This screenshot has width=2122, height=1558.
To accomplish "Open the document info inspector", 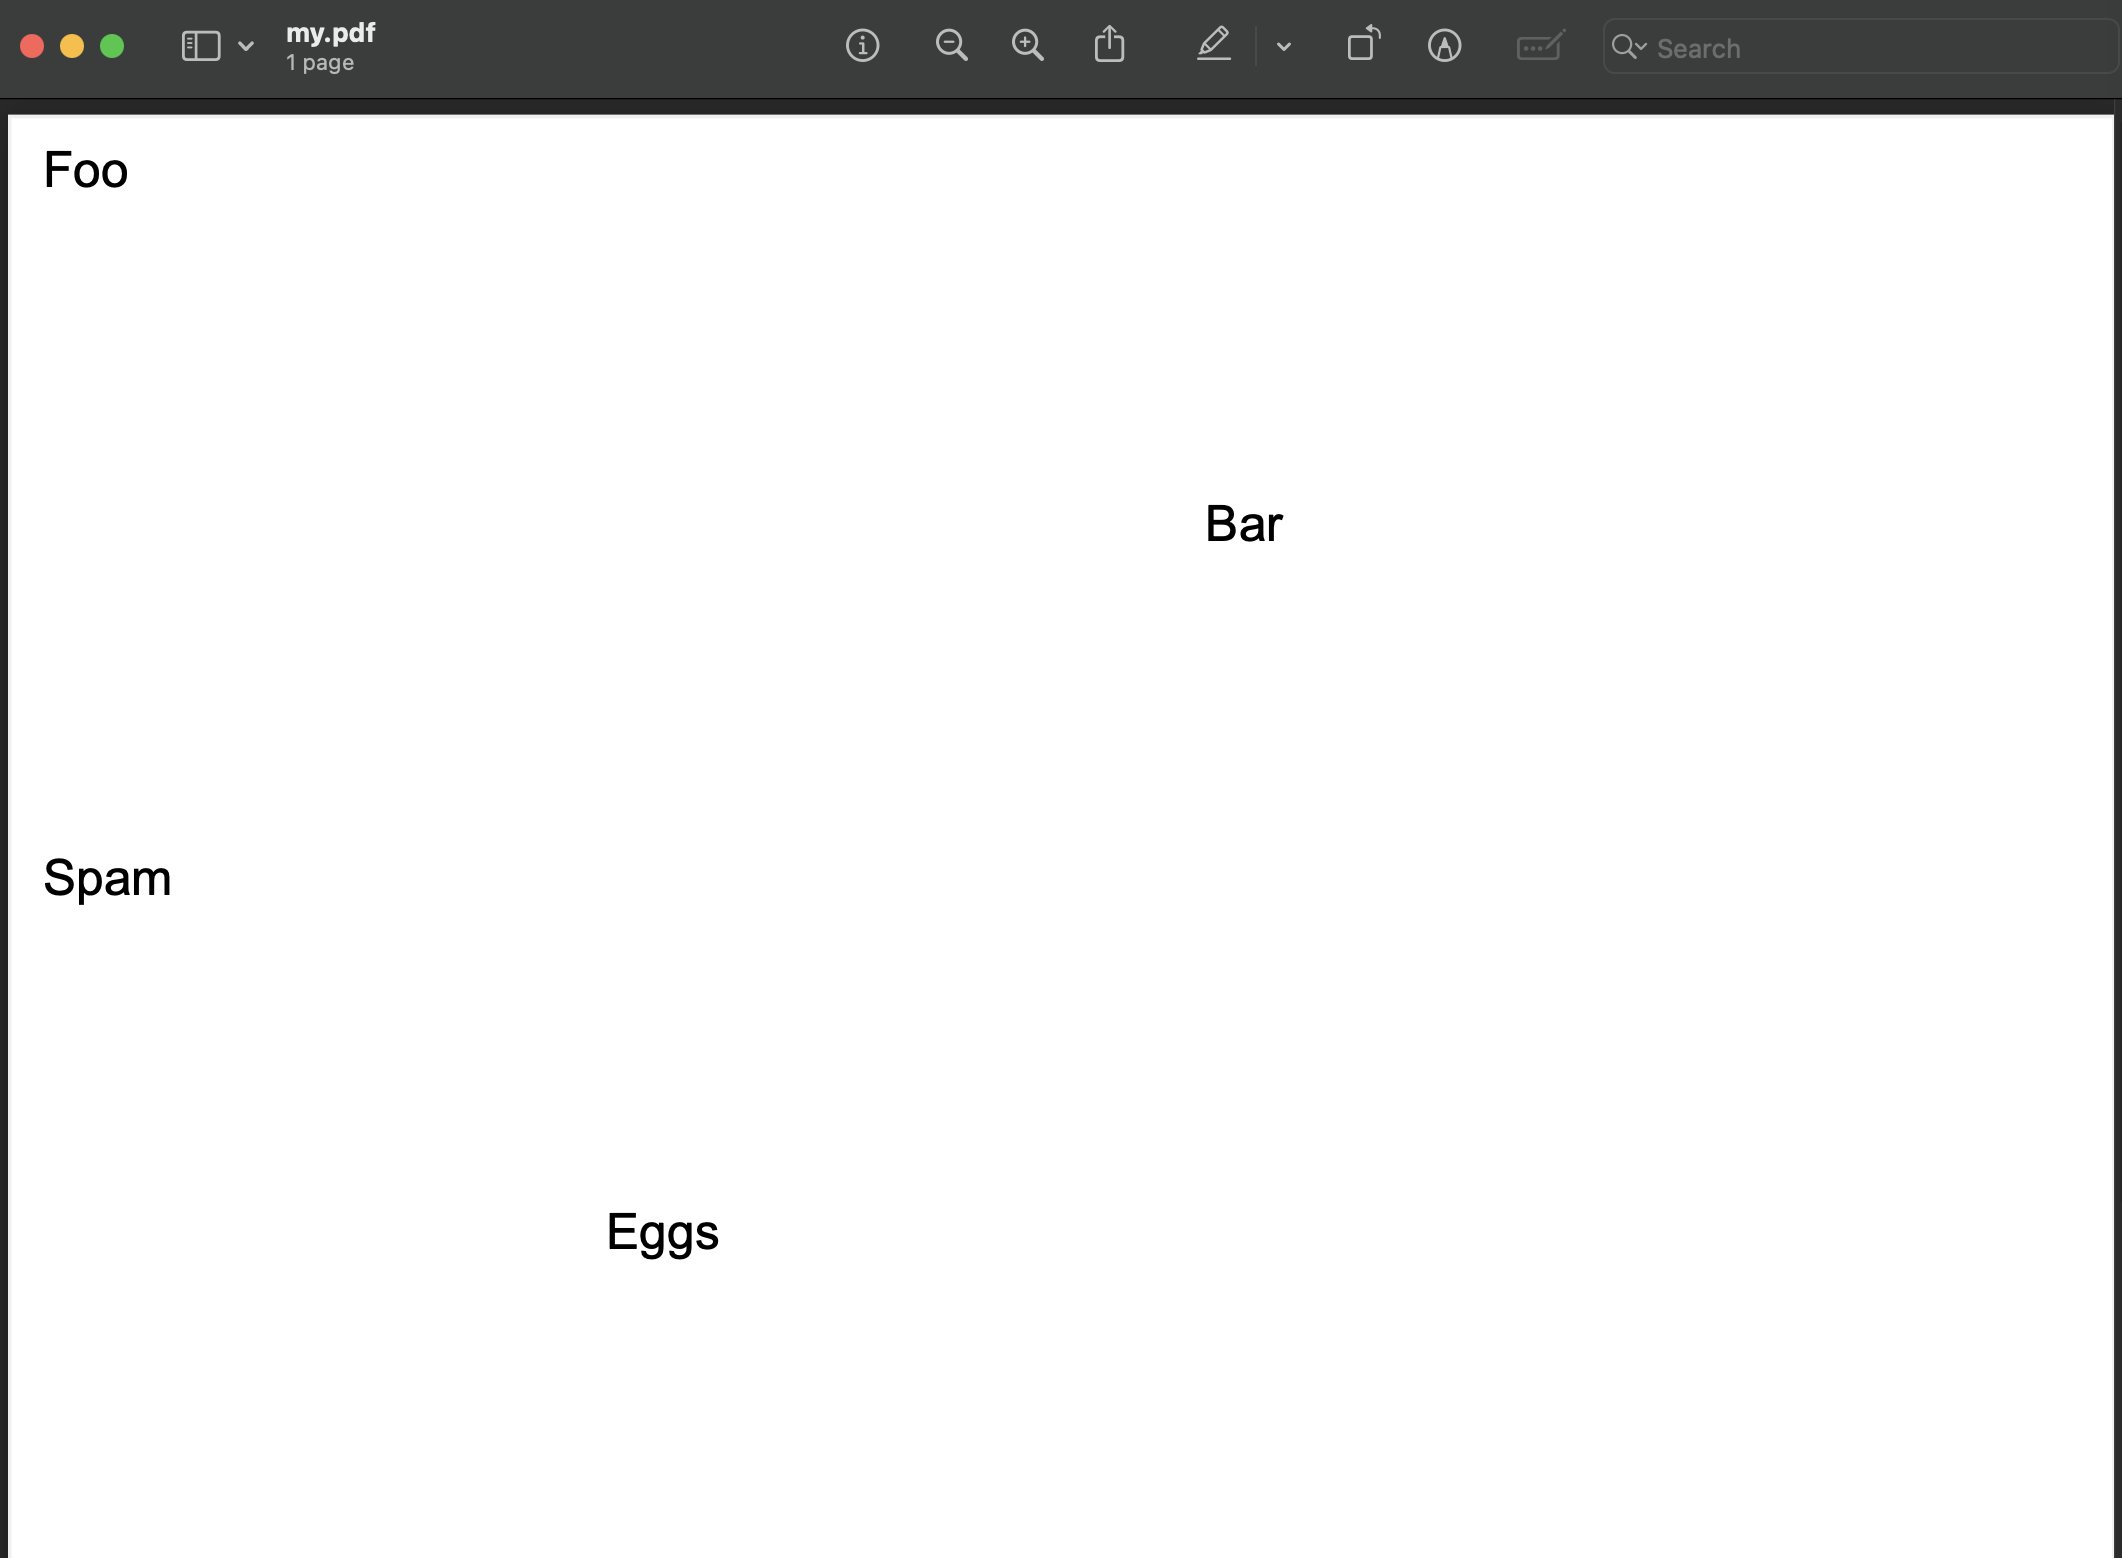I will 862,46.
